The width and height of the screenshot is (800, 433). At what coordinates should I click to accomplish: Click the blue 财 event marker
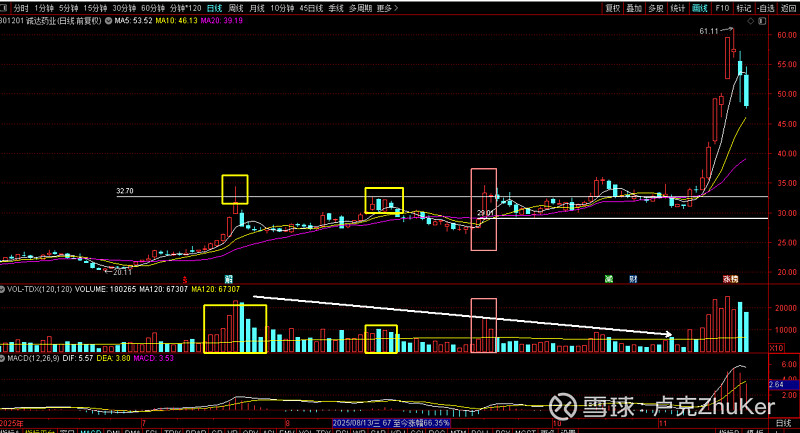coord(633,279)
